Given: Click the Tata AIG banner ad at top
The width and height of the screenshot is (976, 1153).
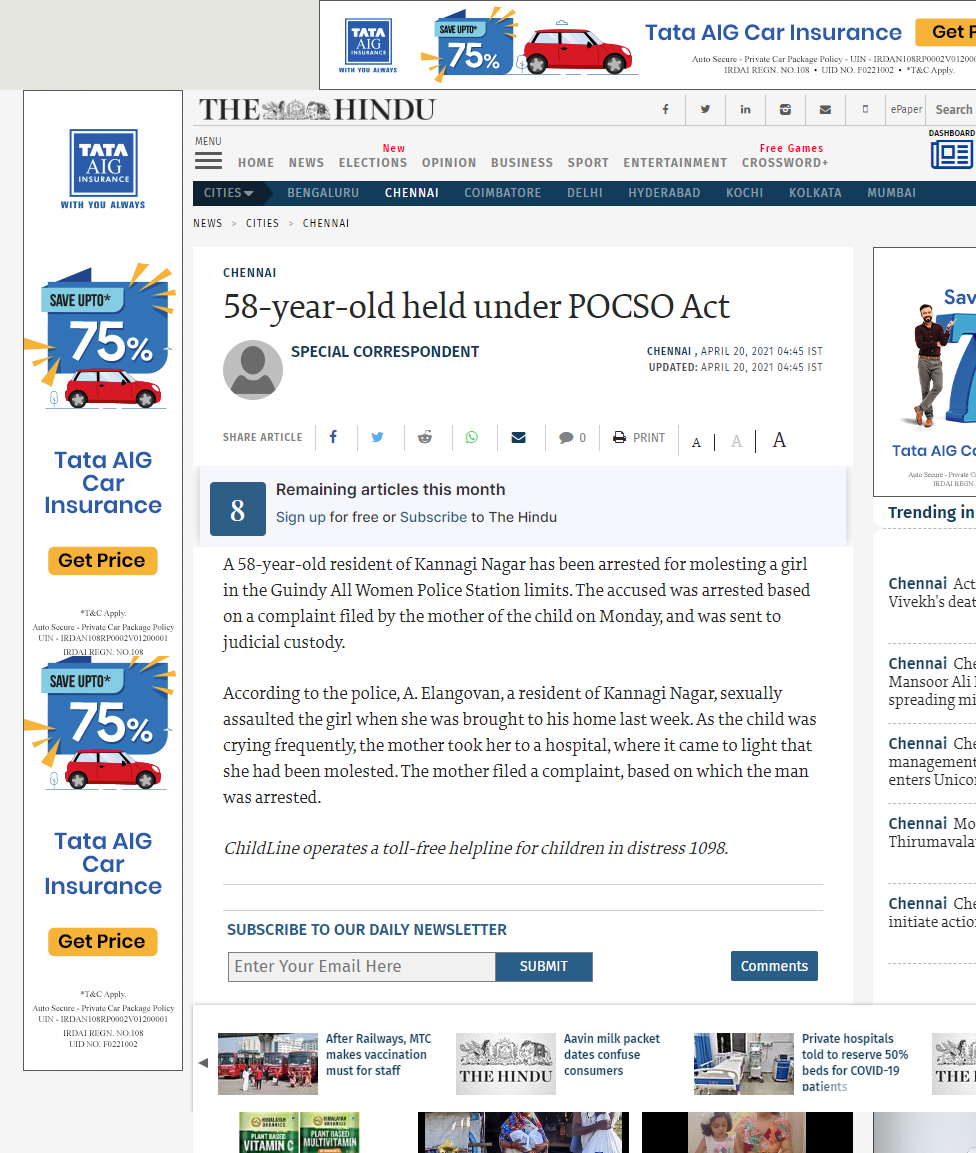Looking at the screenshot, I should [648, 45].
